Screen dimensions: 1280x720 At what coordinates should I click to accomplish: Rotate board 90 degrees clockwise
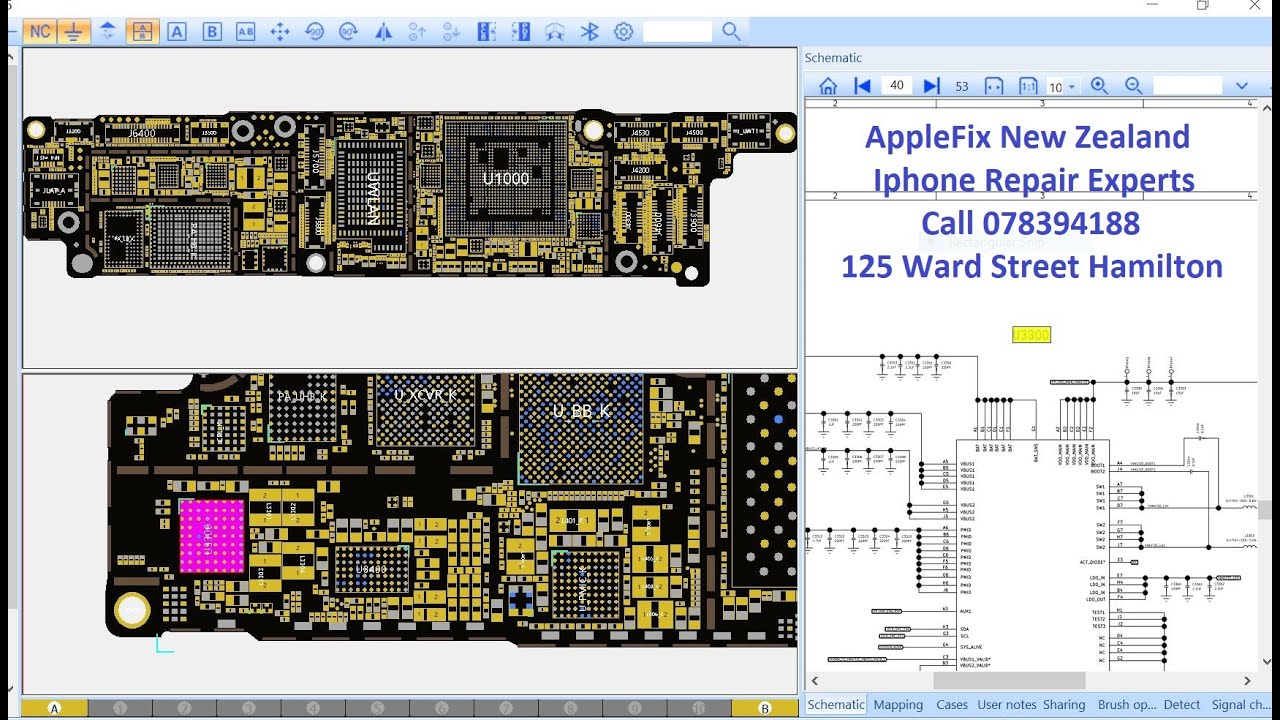348,31
